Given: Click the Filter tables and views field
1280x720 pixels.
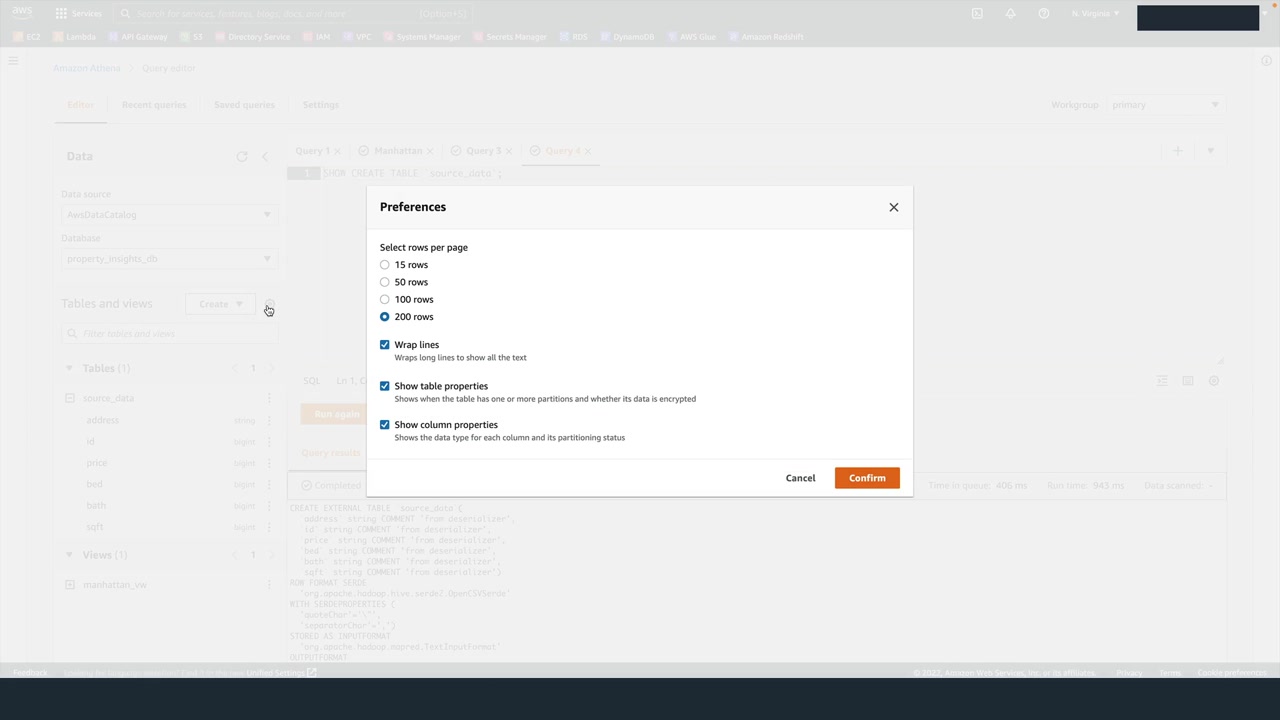Looking at the screenshot, I should coord(168,334).
